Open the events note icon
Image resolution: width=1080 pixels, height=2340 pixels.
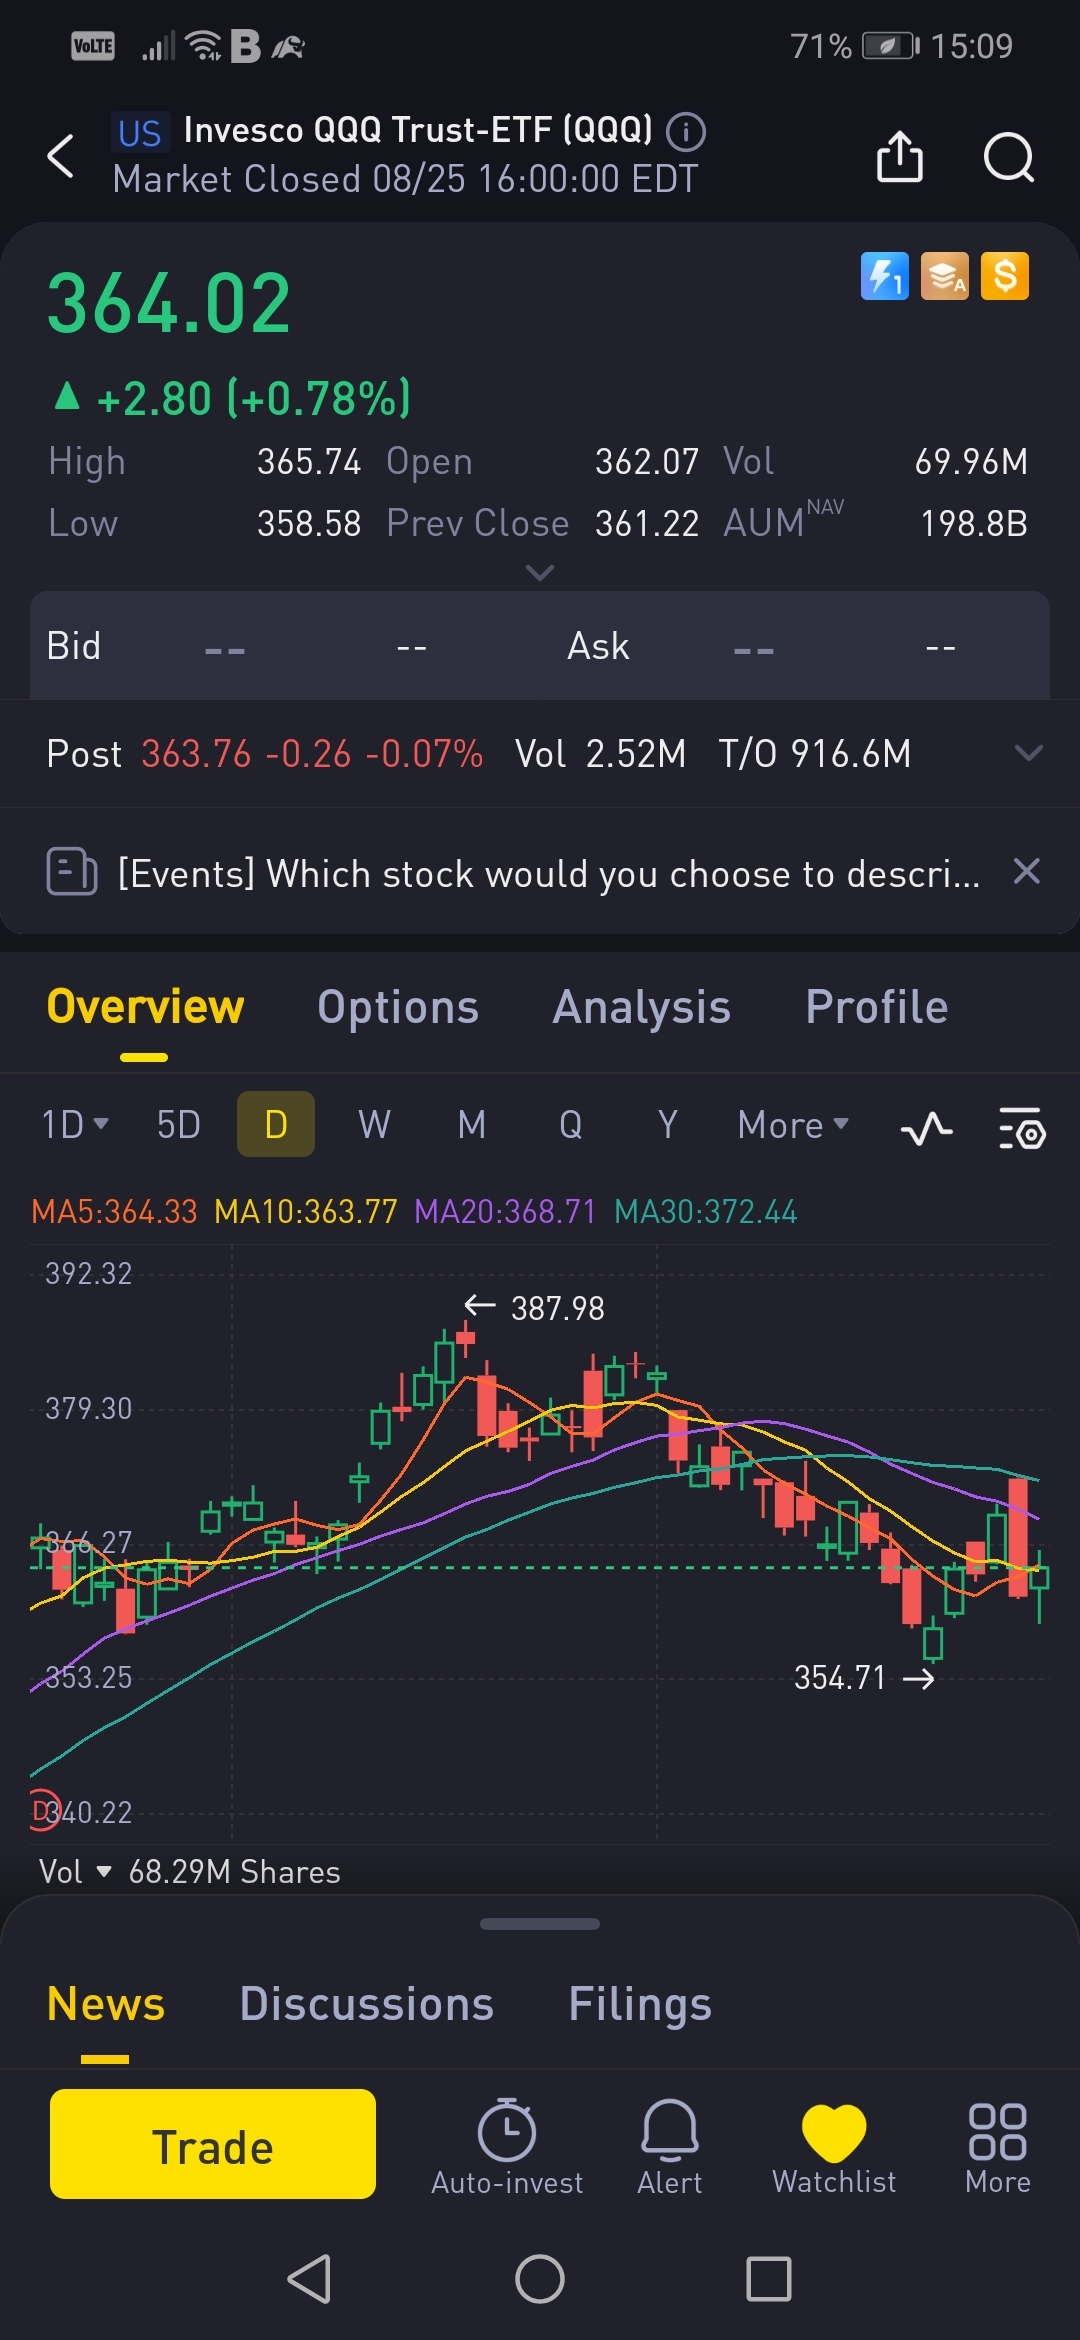point(72,872)
